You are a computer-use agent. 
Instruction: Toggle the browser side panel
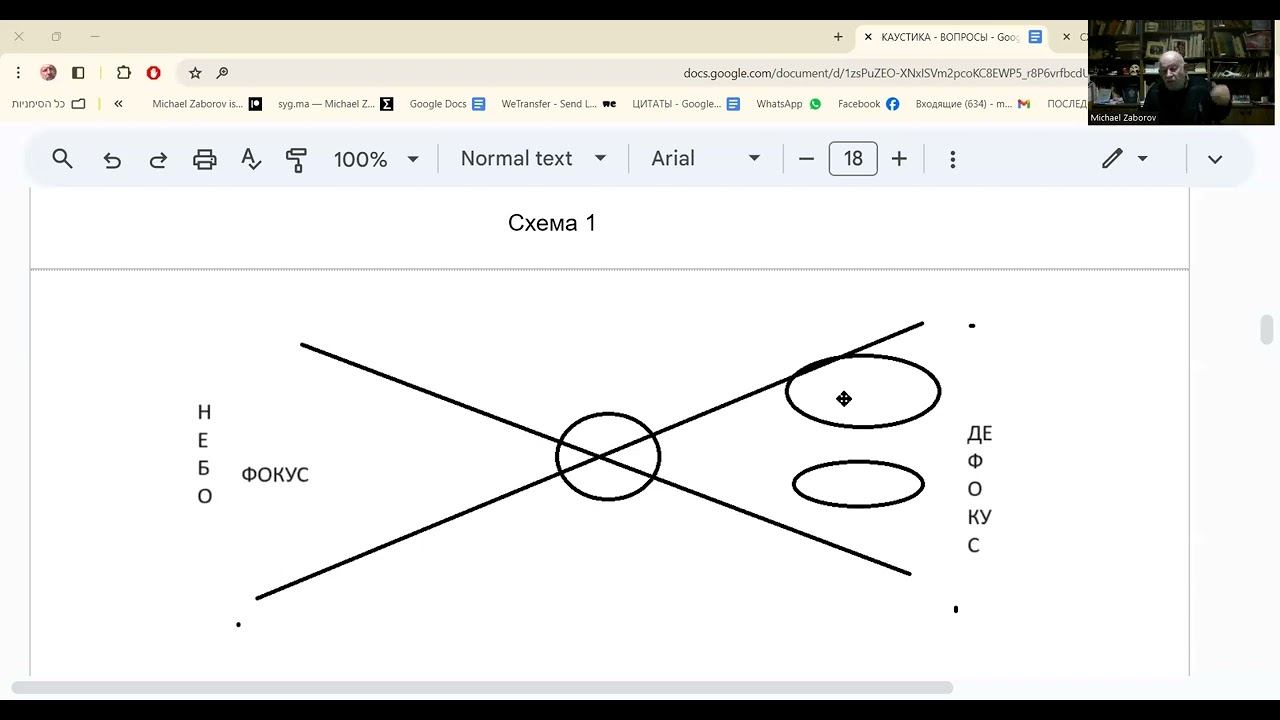point(78,73)
